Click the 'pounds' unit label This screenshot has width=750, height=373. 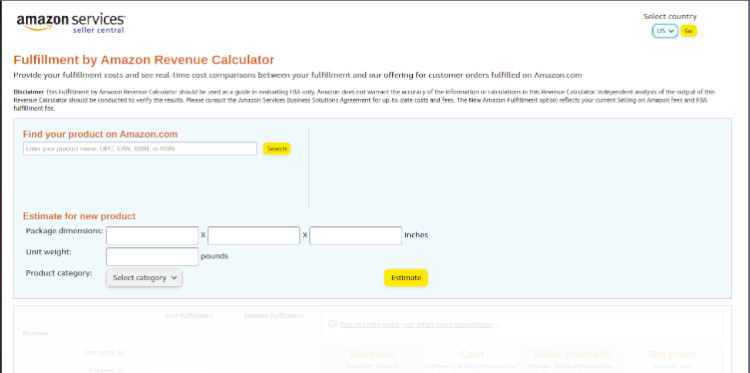[214, 256]
